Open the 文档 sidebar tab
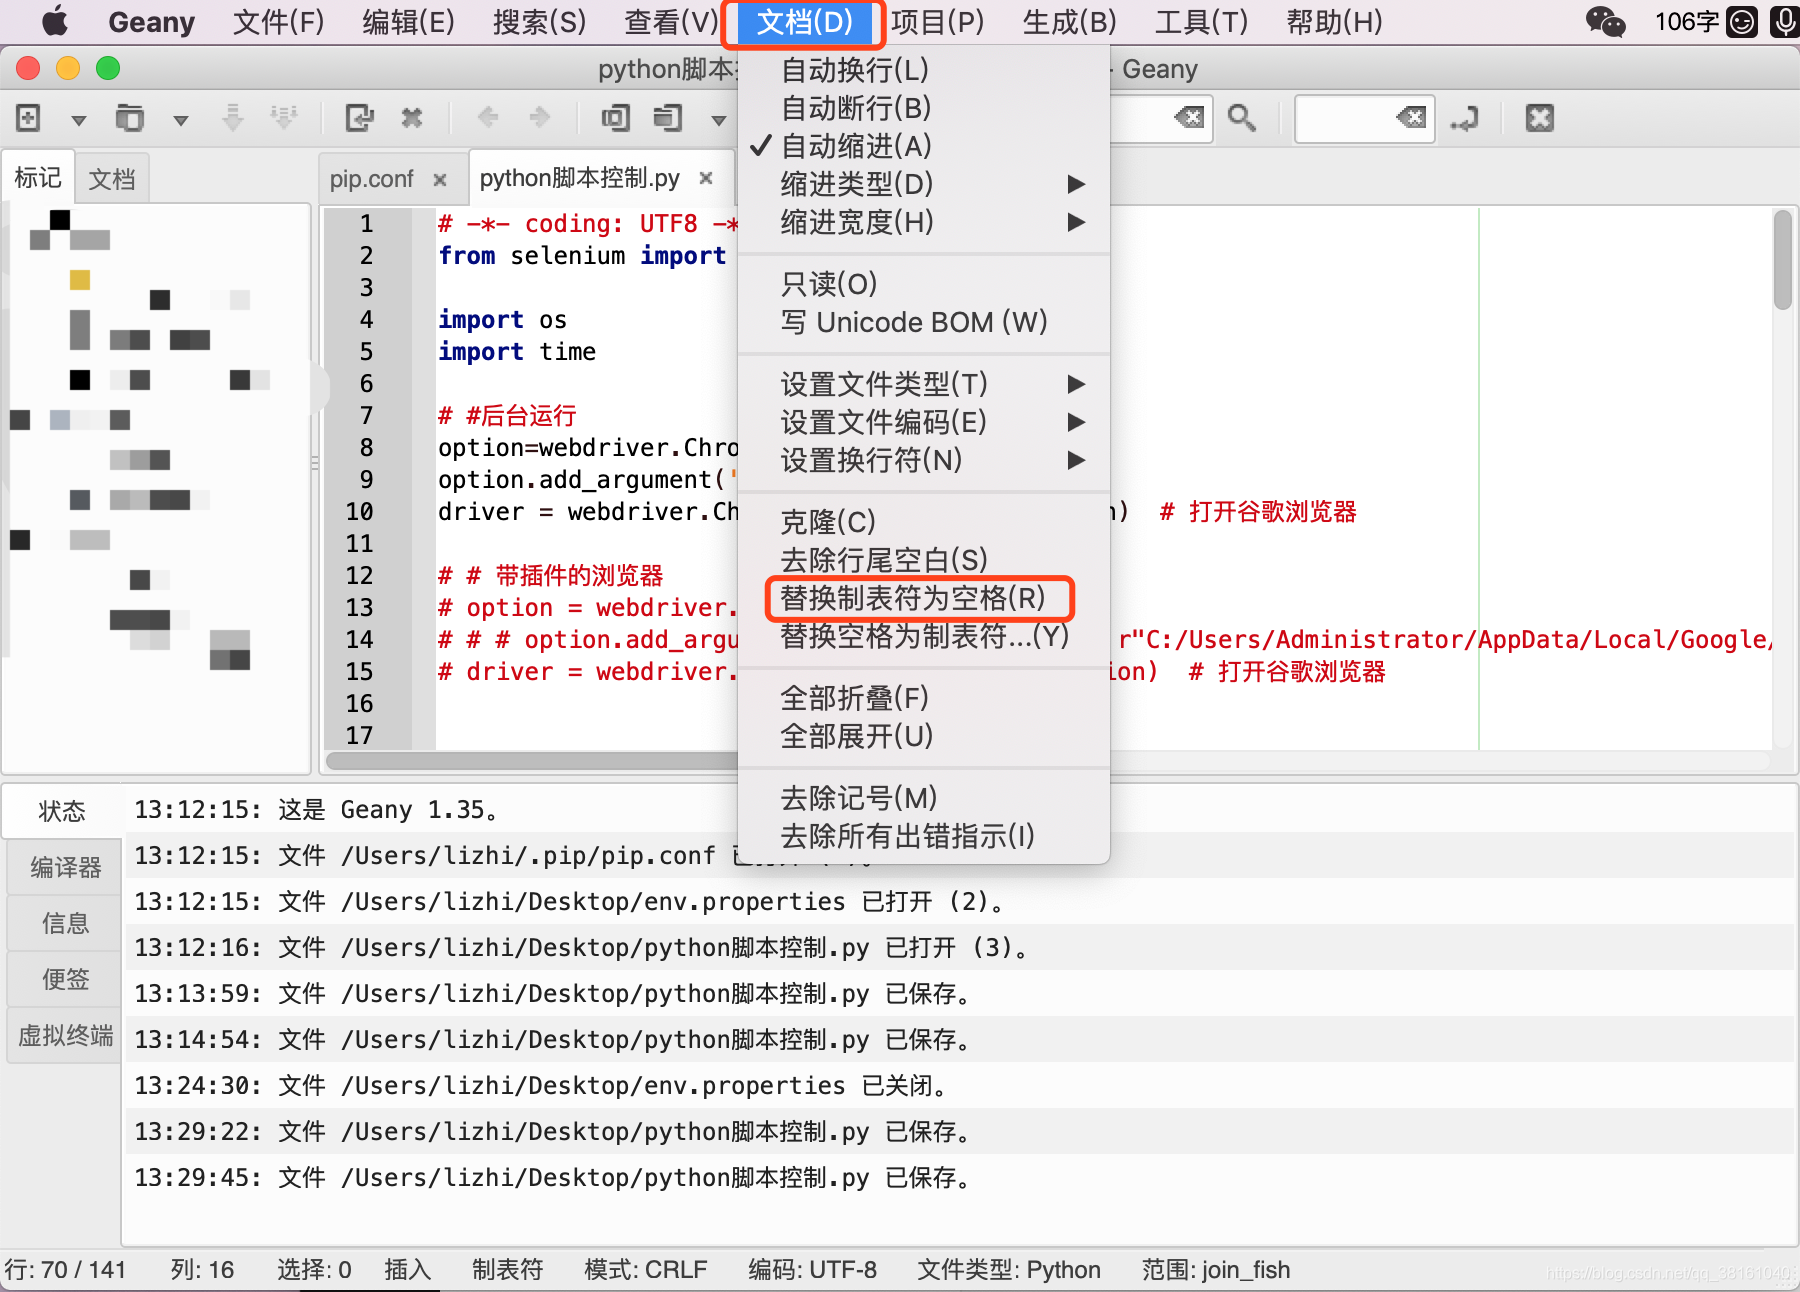Image resolution: width=1800 pixels, height=1292 pixels. click(x=112, y=179)
